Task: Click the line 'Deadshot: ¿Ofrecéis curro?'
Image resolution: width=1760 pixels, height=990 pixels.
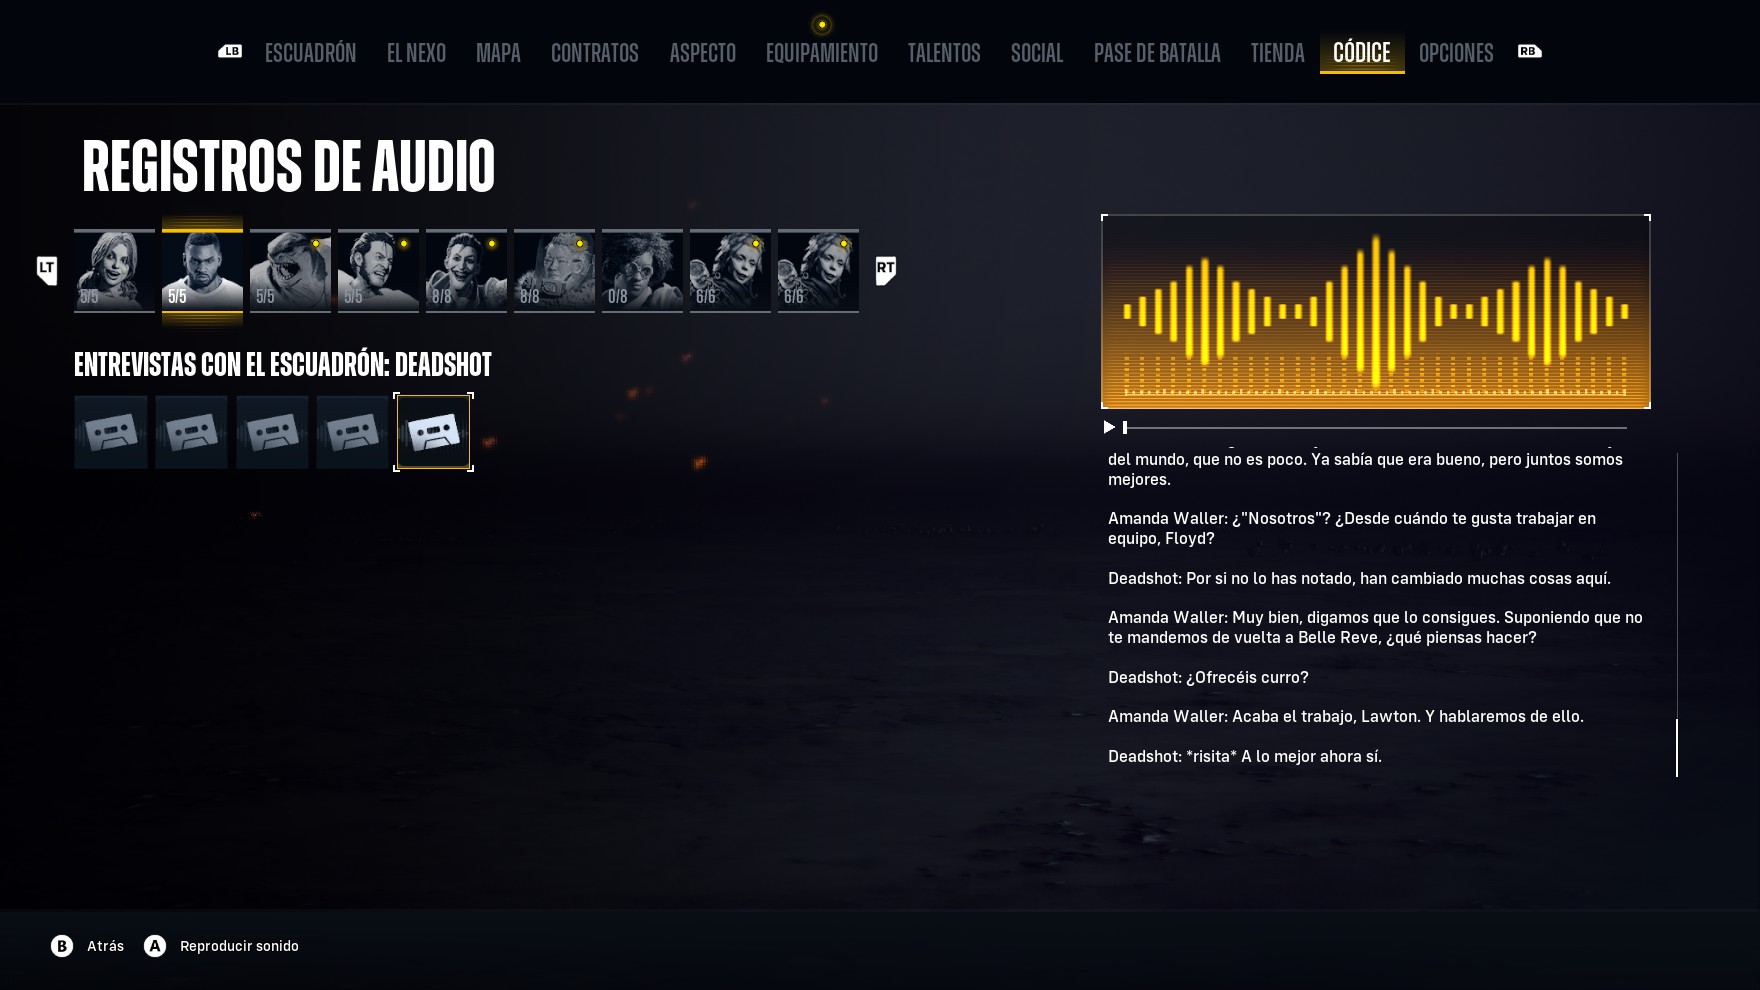Action: coord(1208,677)
